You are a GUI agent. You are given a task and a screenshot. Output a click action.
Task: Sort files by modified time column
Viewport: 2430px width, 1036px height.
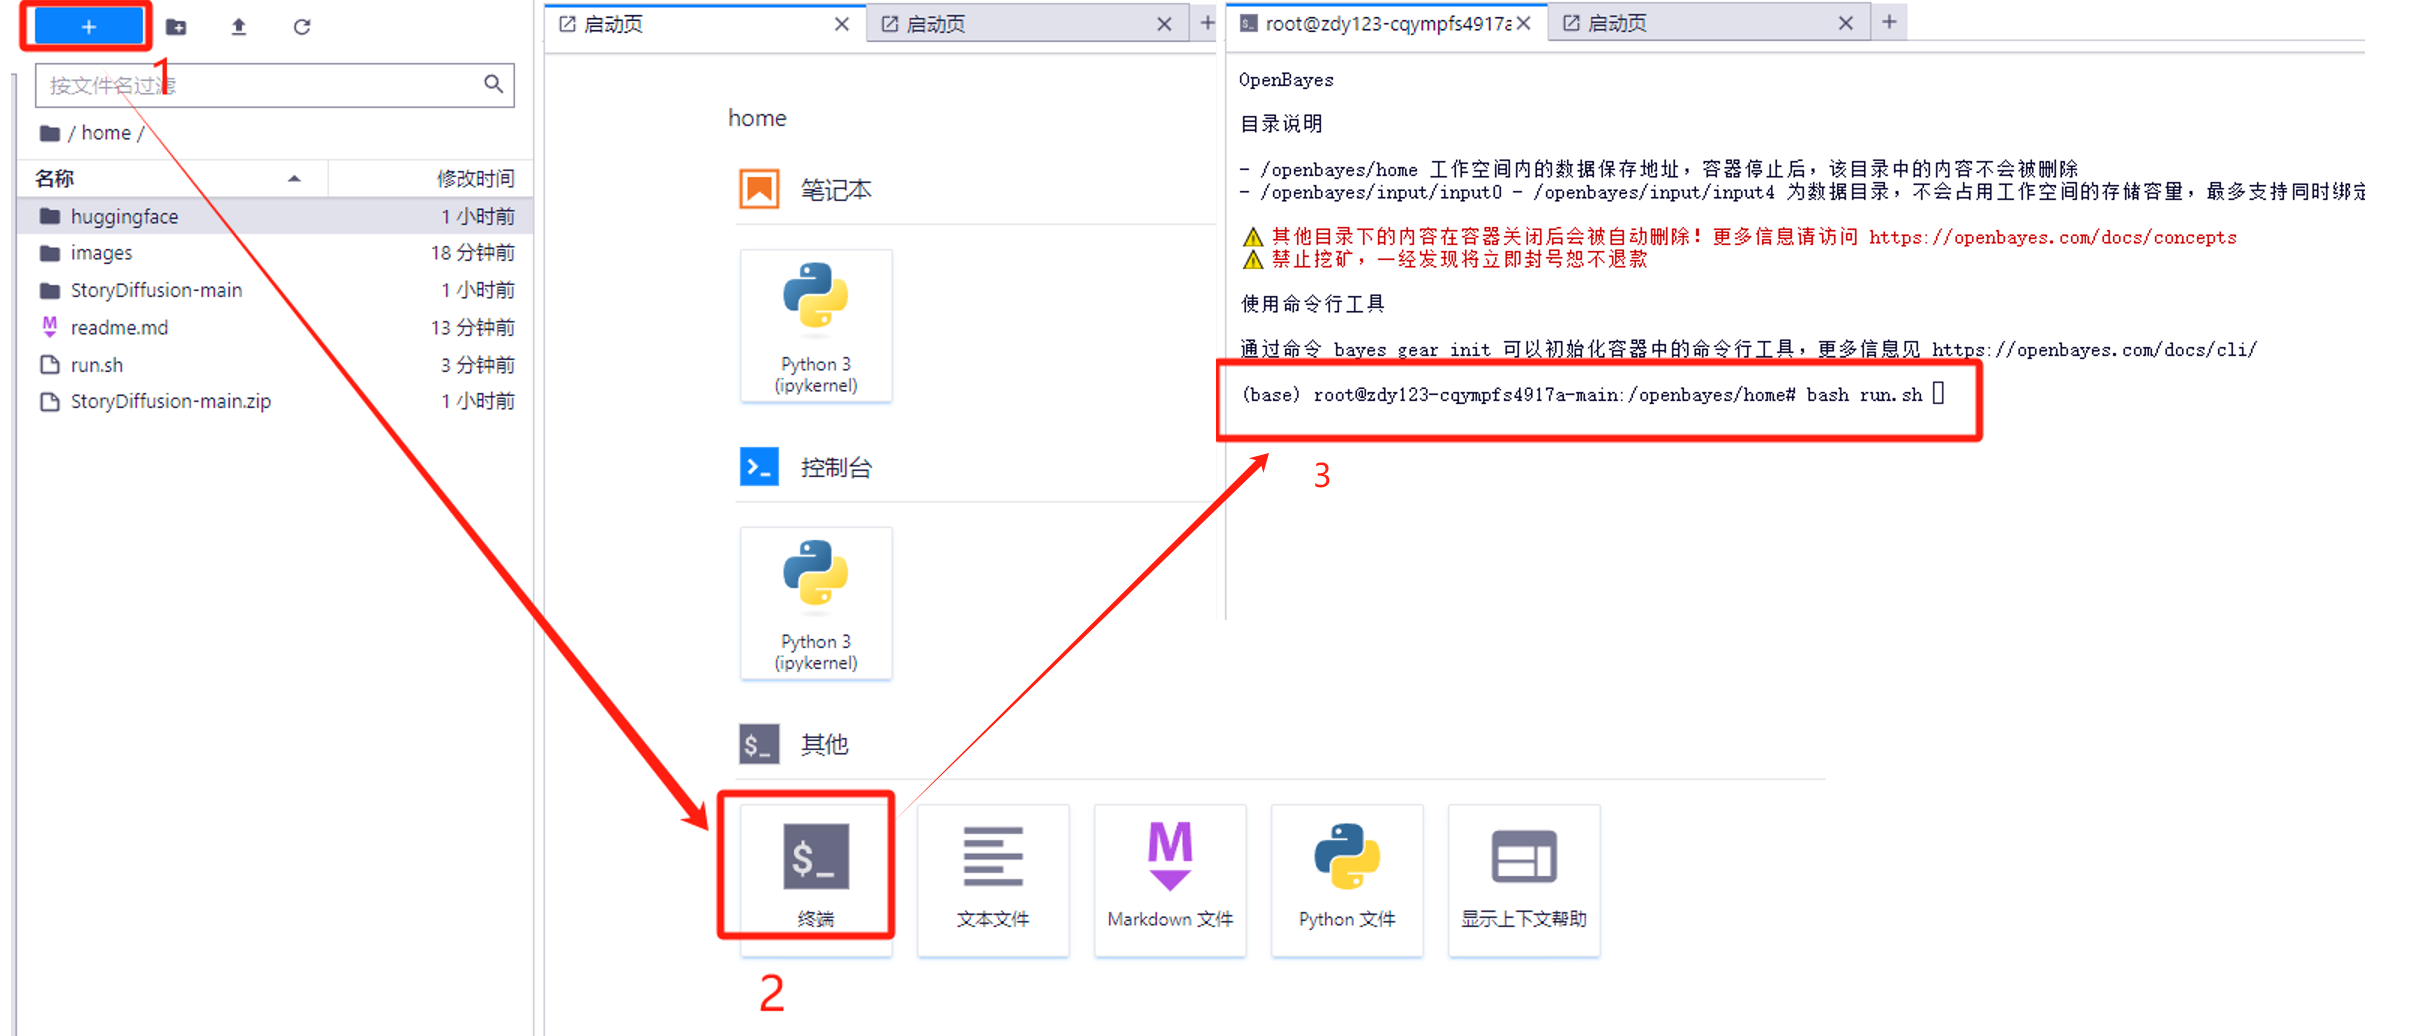point(475,179)
